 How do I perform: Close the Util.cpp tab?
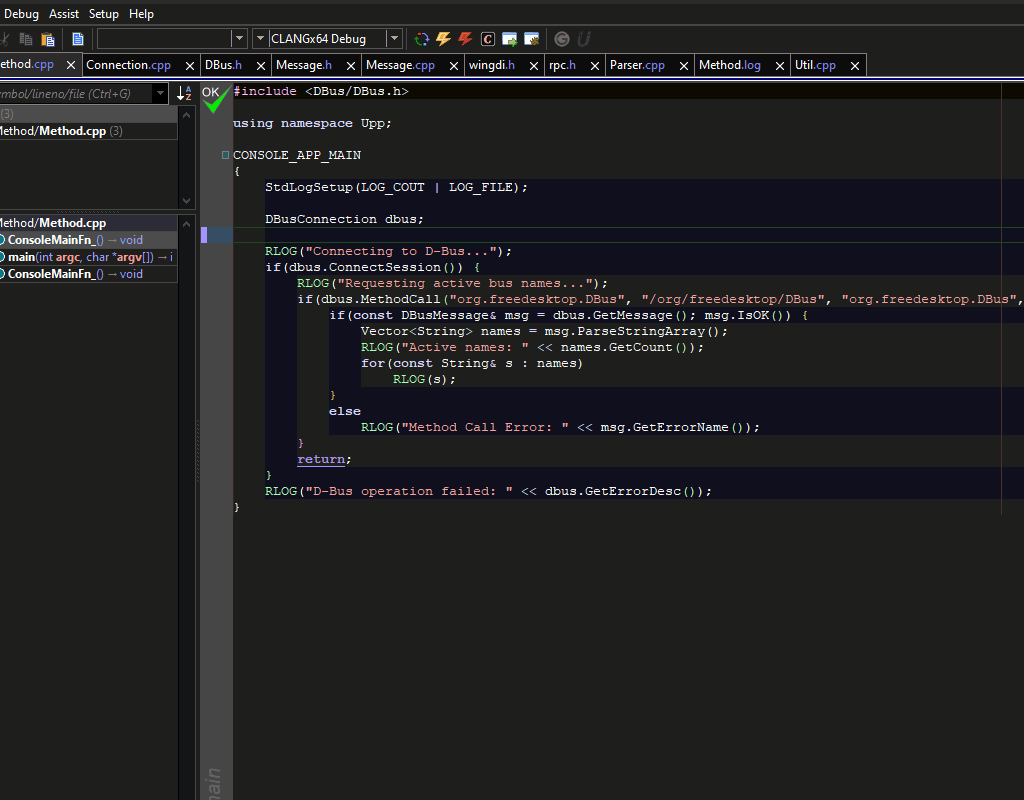855,65
